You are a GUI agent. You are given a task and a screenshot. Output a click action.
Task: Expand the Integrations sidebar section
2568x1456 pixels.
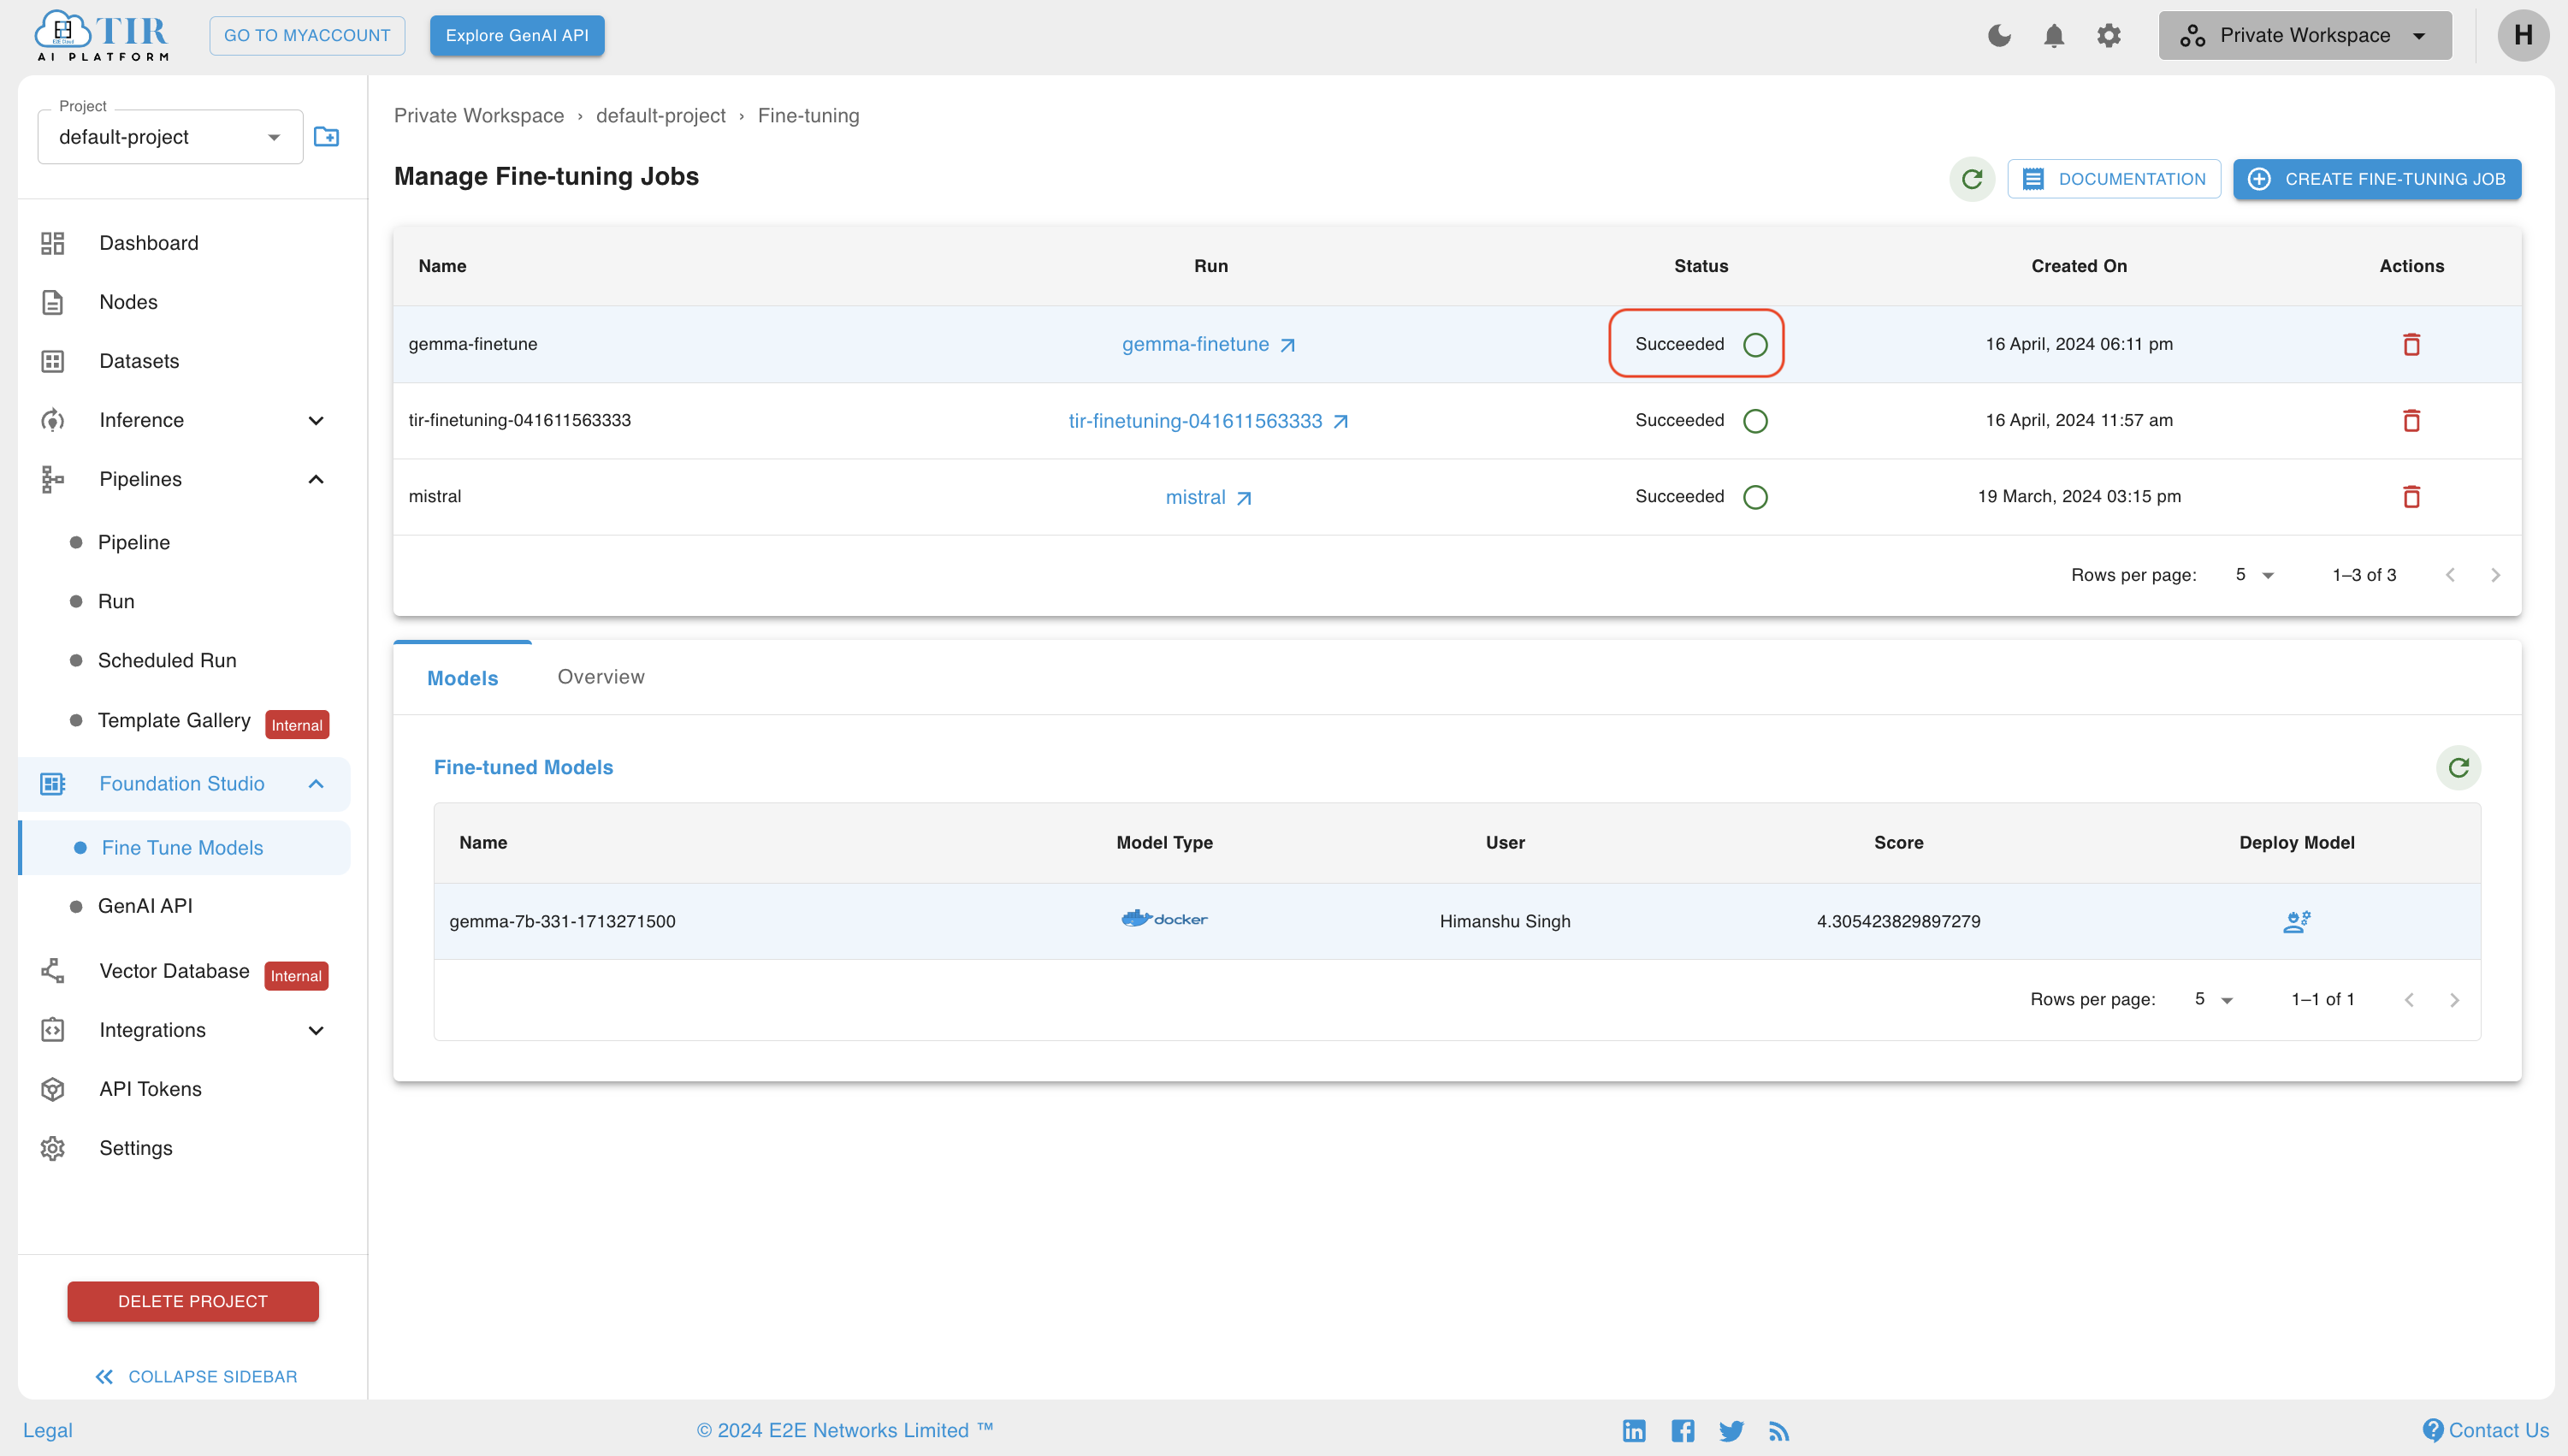point(185,1030)
